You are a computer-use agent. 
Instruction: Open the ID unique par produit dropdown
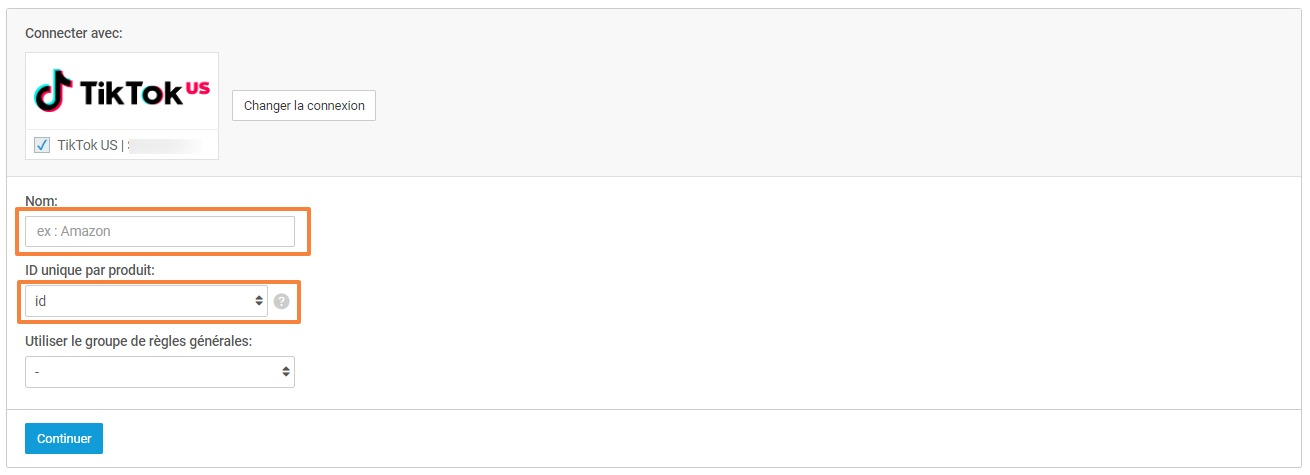[146, 301]
